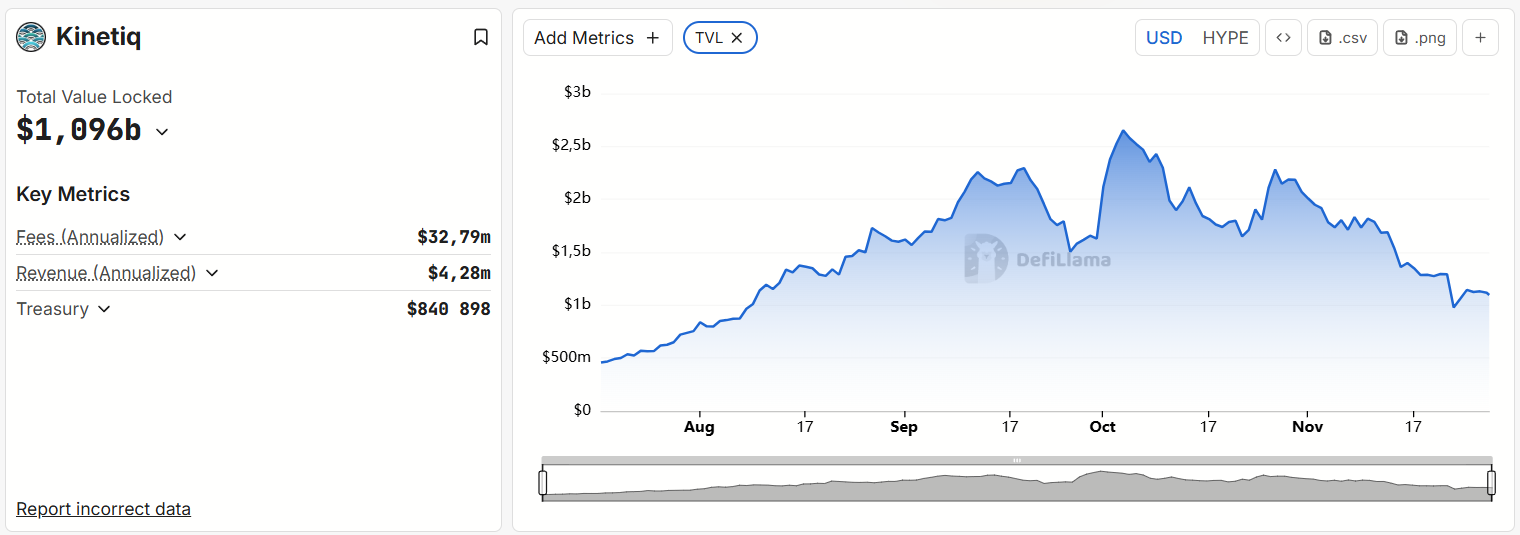Click the Kinetiq protocol logo

click(x=31, y=37)
